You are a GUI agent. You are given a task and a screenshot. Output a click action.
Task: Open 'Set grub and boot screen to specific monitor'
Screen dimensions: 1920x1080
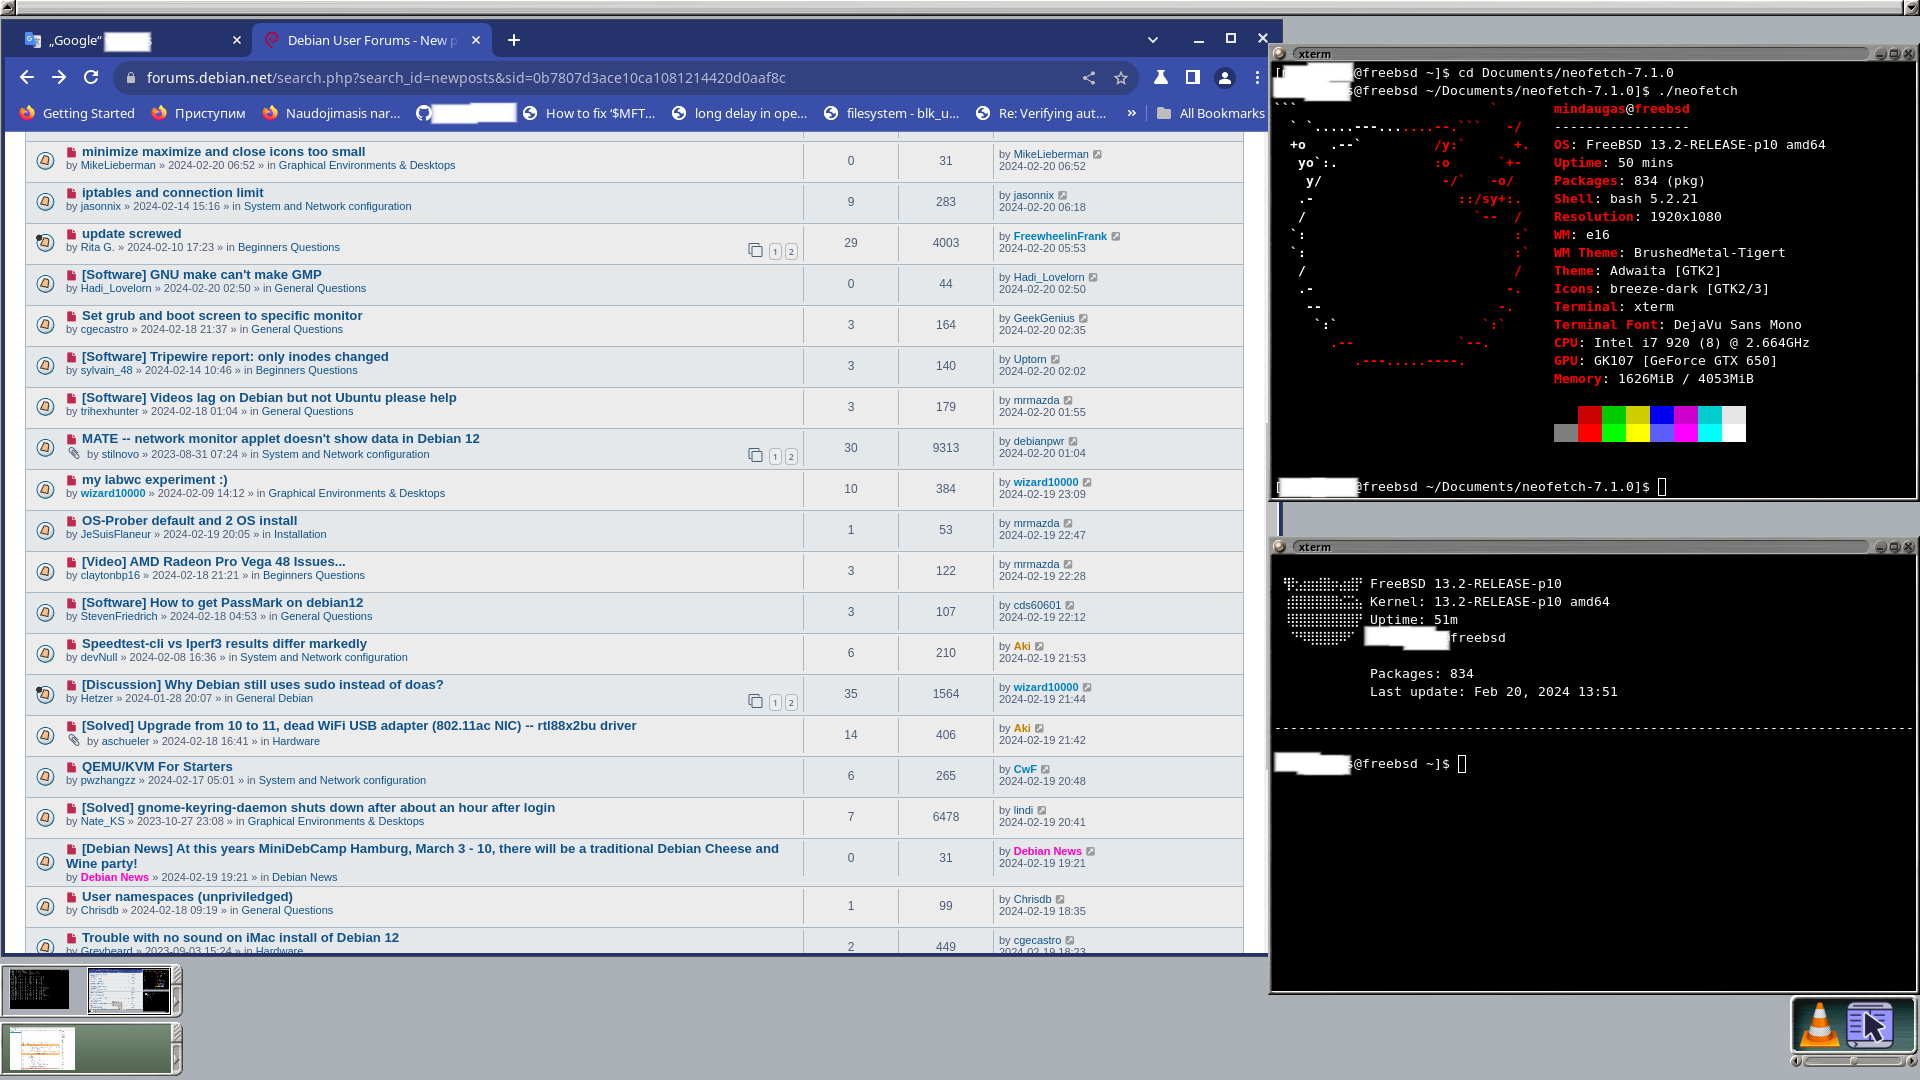pos(222,316)
